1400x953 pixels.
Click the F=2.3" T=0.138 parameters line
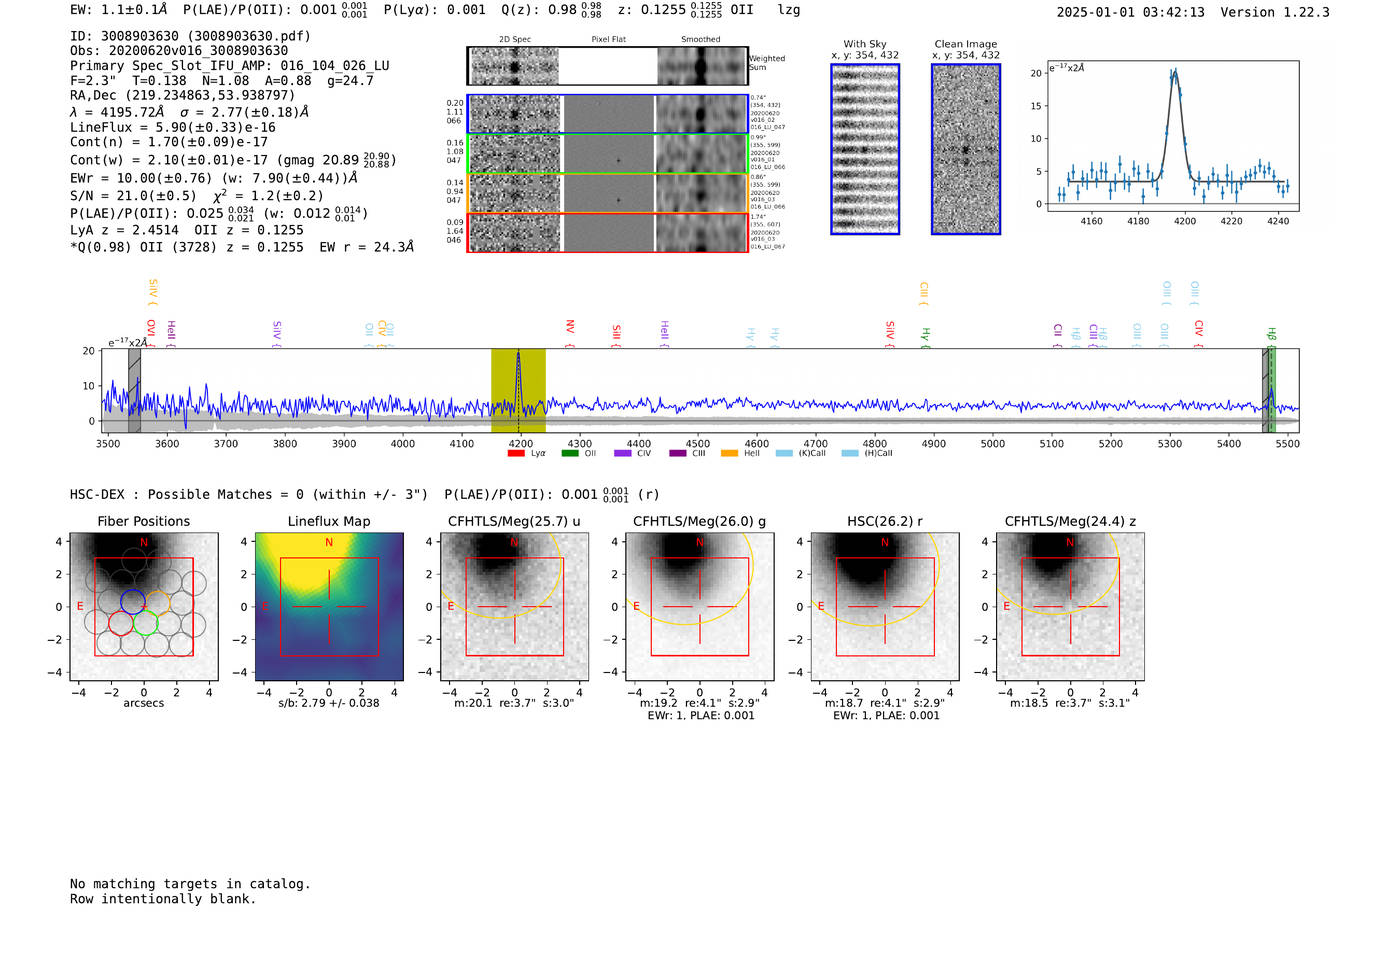point(222,81)
